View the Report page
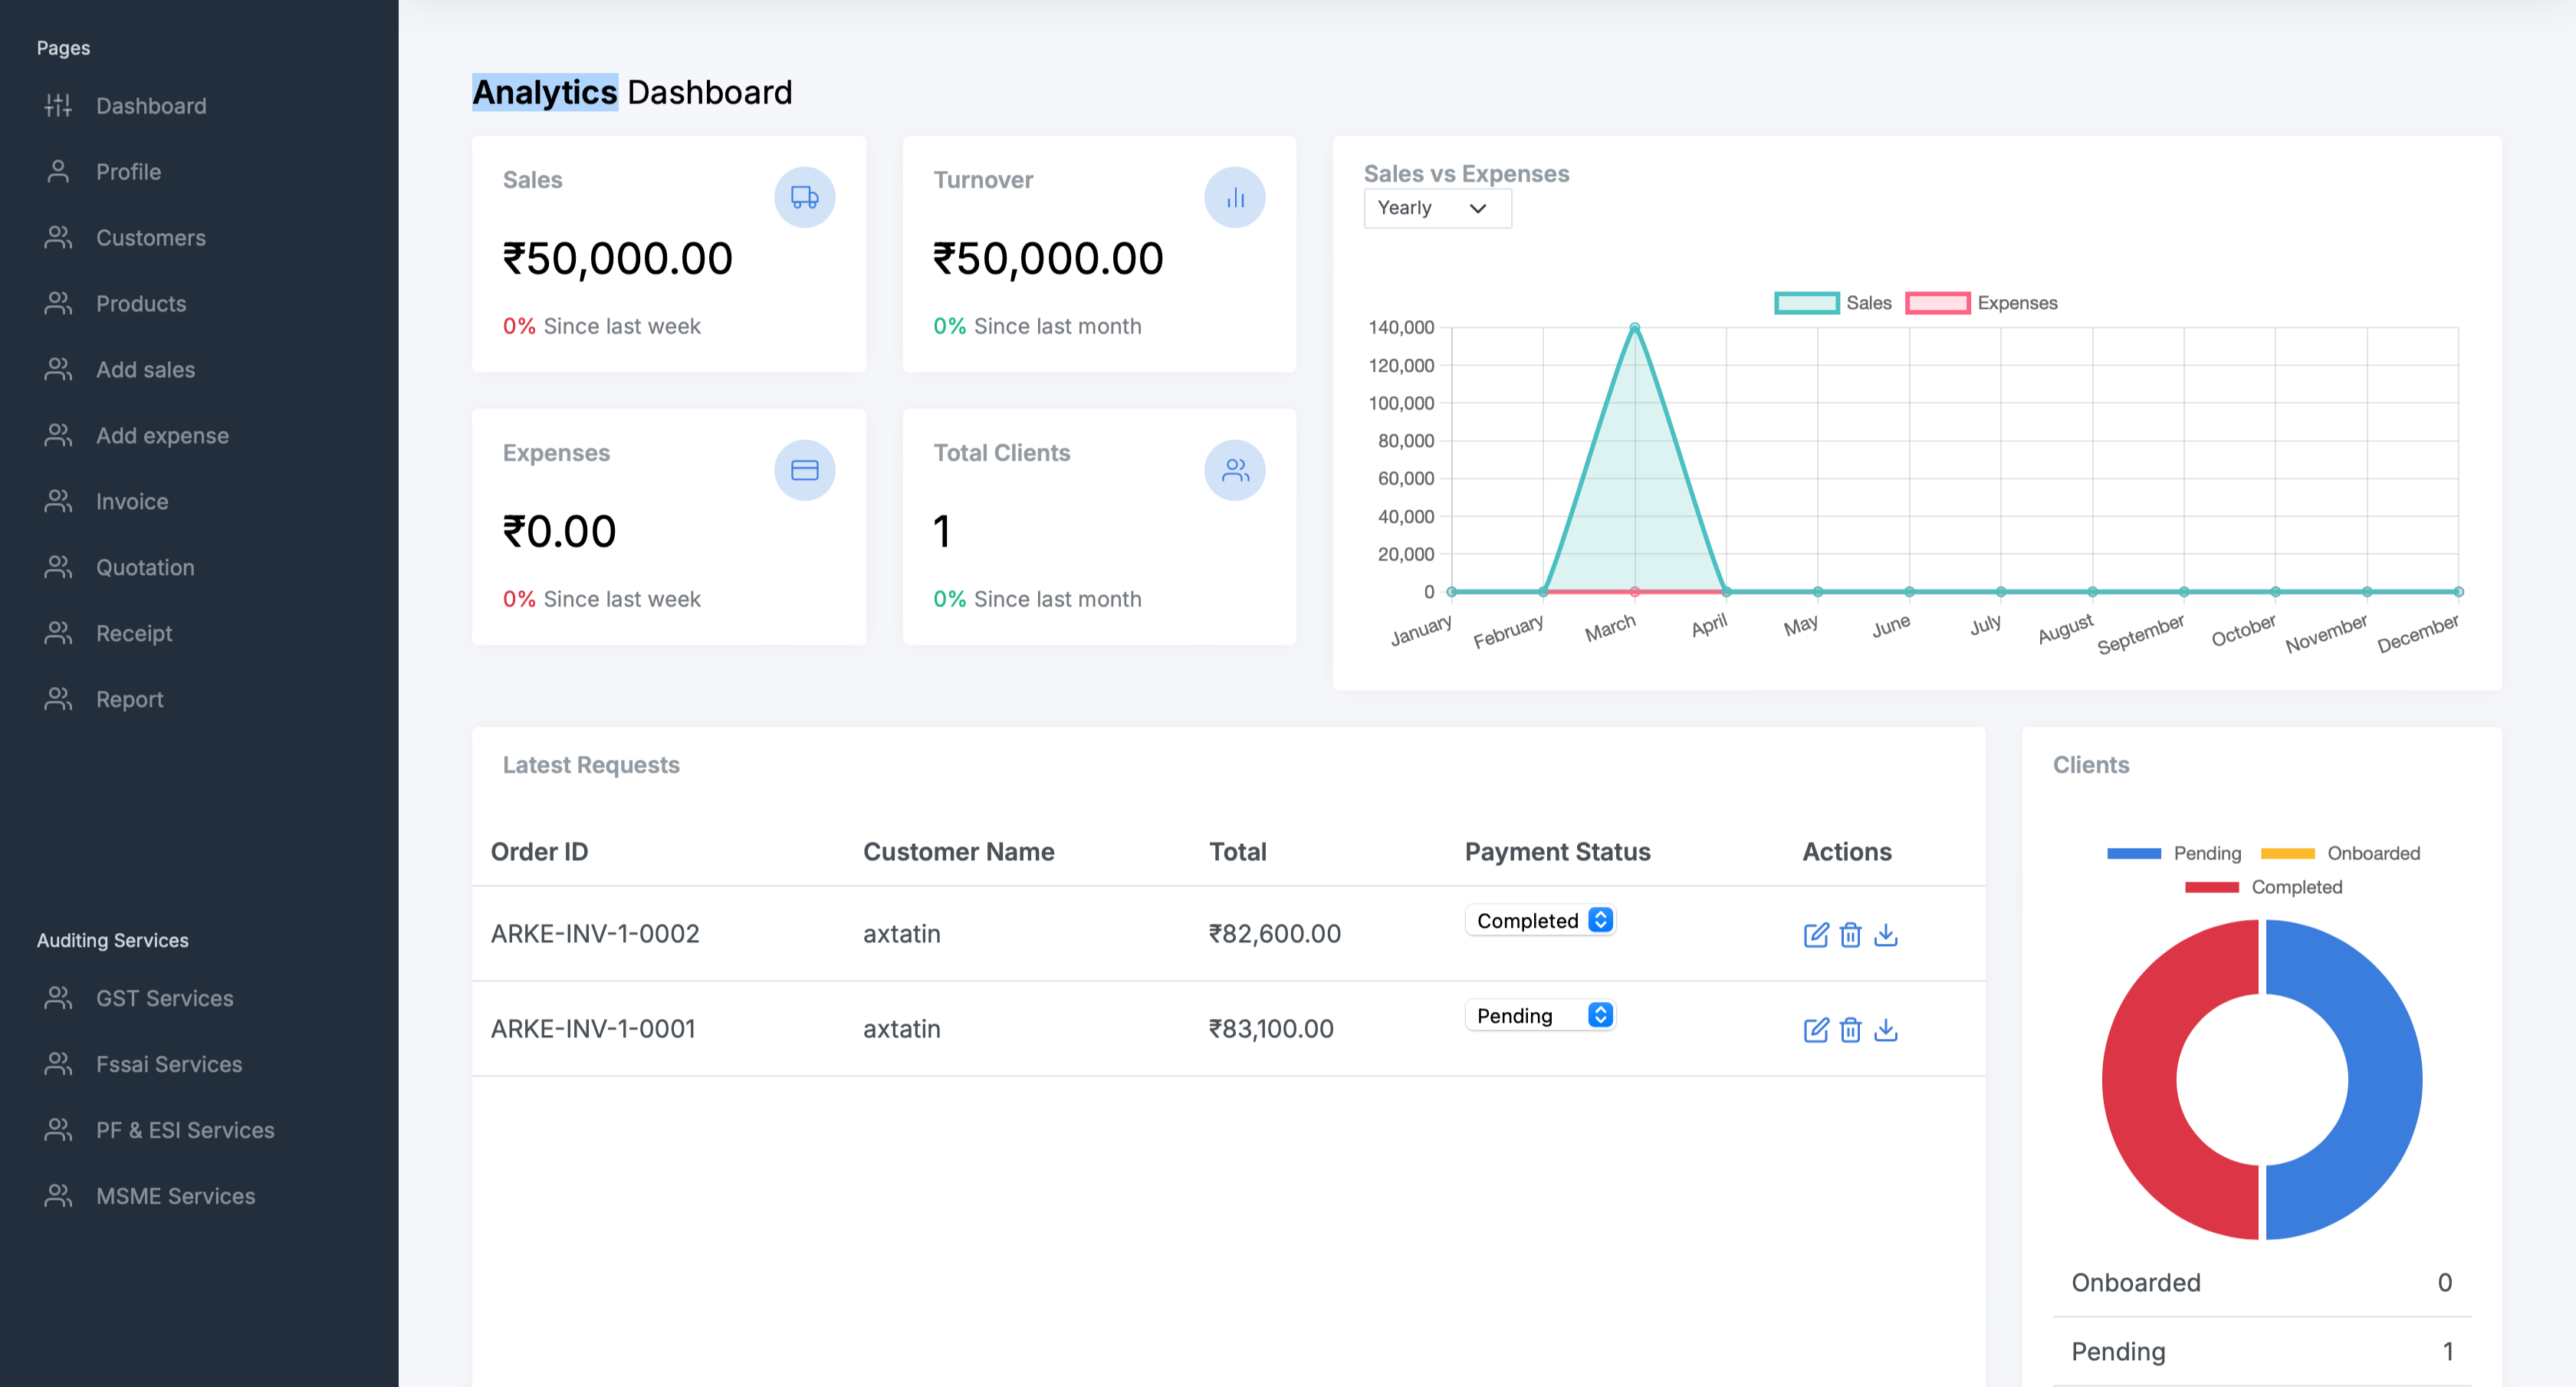 [129, 699]
